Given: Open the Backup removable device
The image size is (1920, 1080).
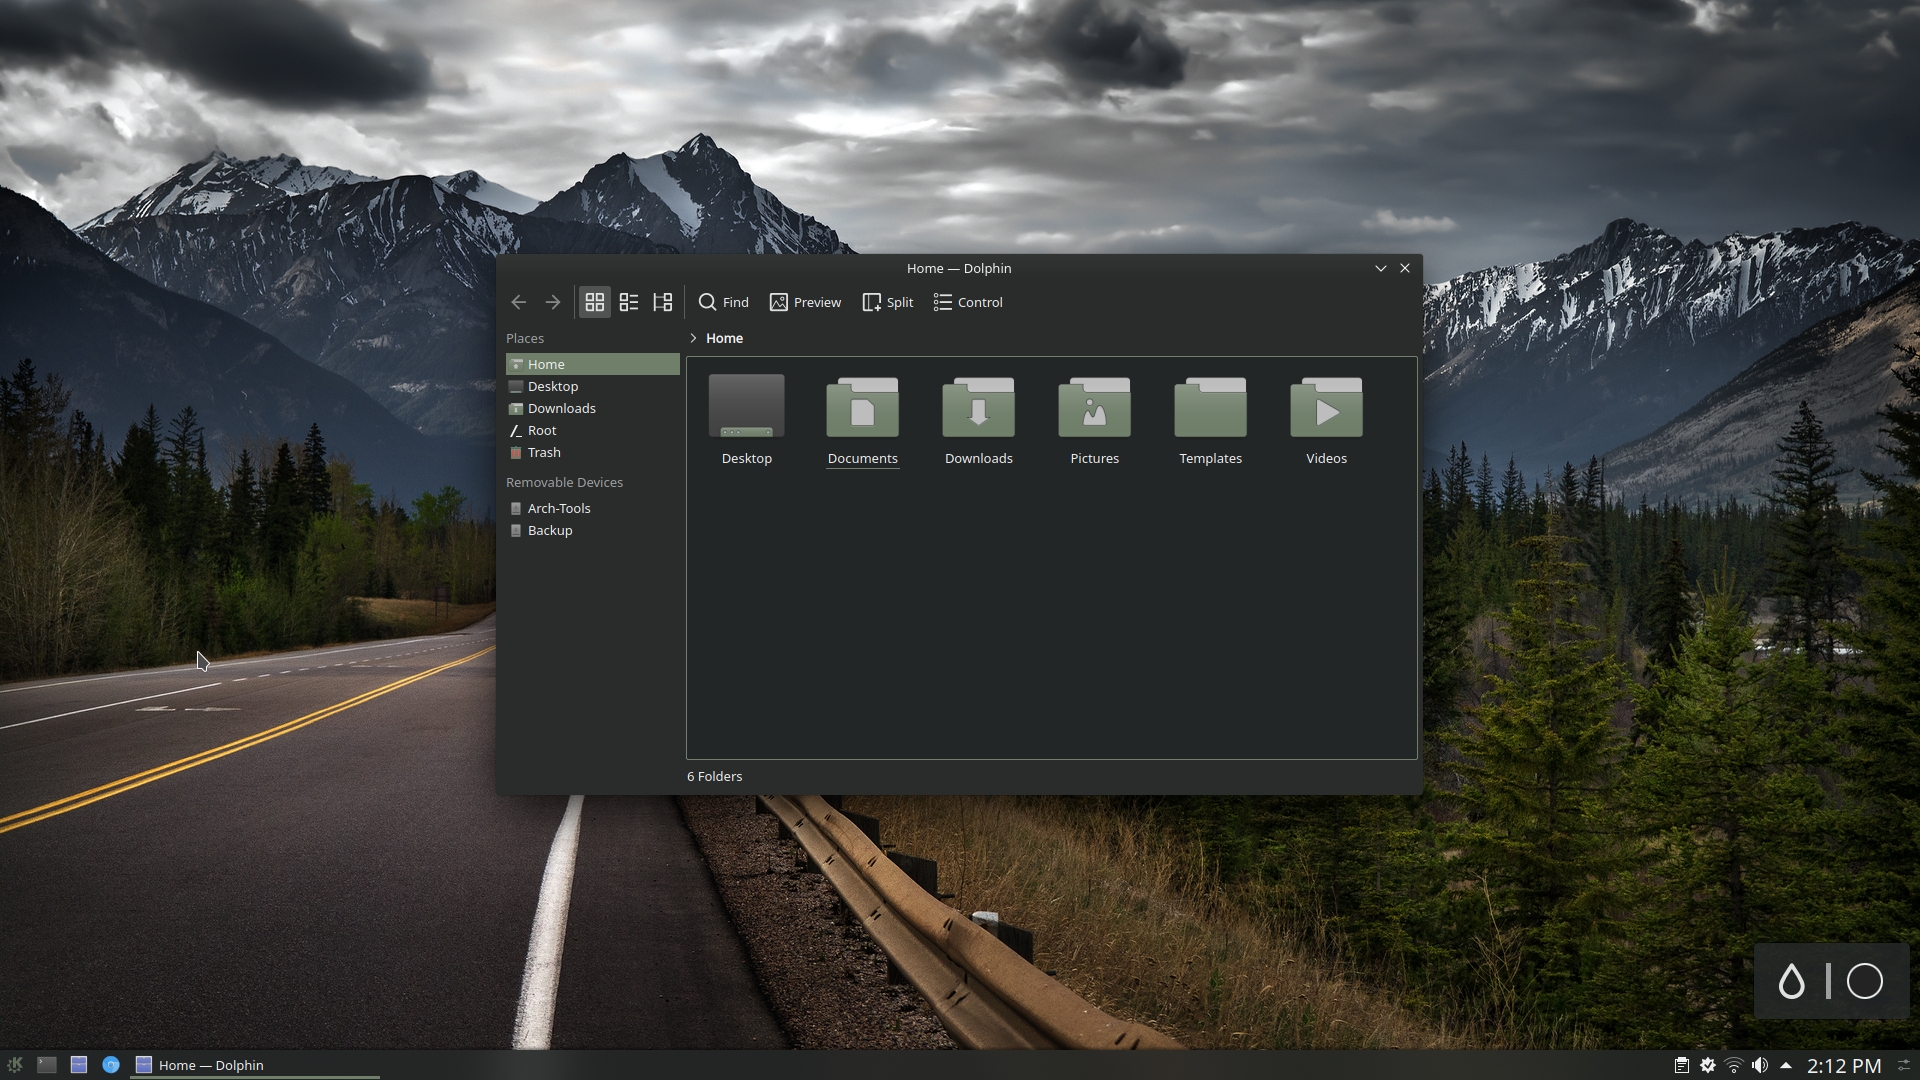Looking at the screenshot, I should pos(593,530).
